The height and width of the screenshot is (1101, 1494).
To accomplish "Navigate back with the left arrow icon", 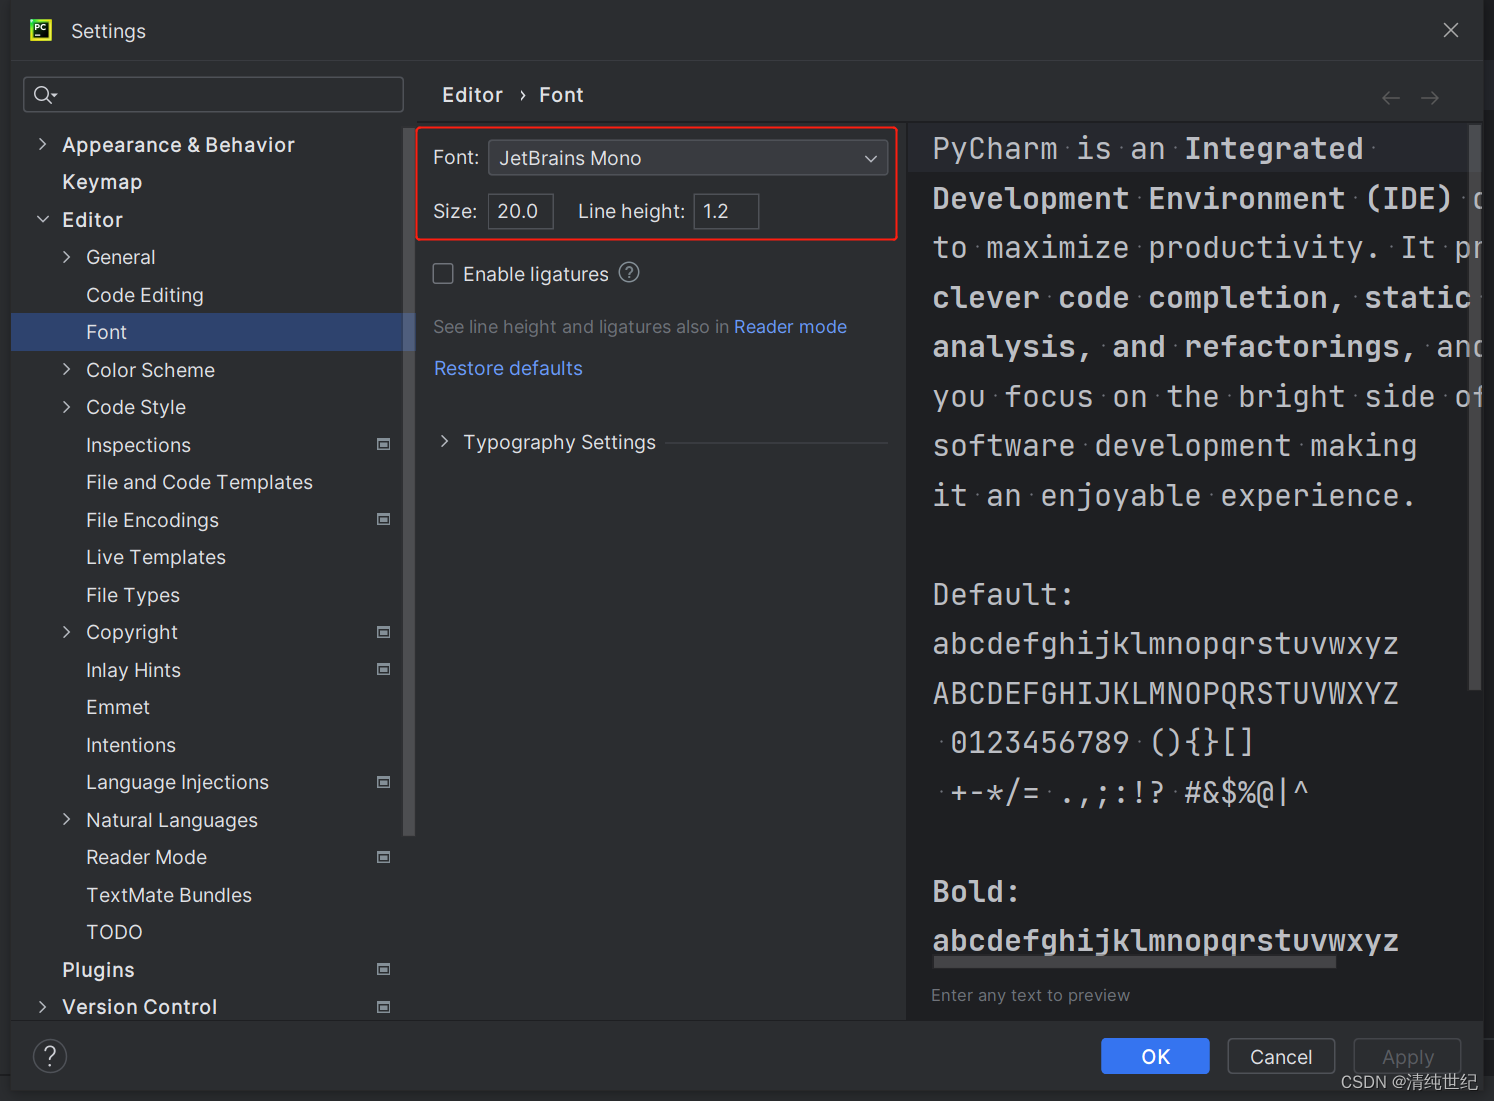I will coord(1391,97).
